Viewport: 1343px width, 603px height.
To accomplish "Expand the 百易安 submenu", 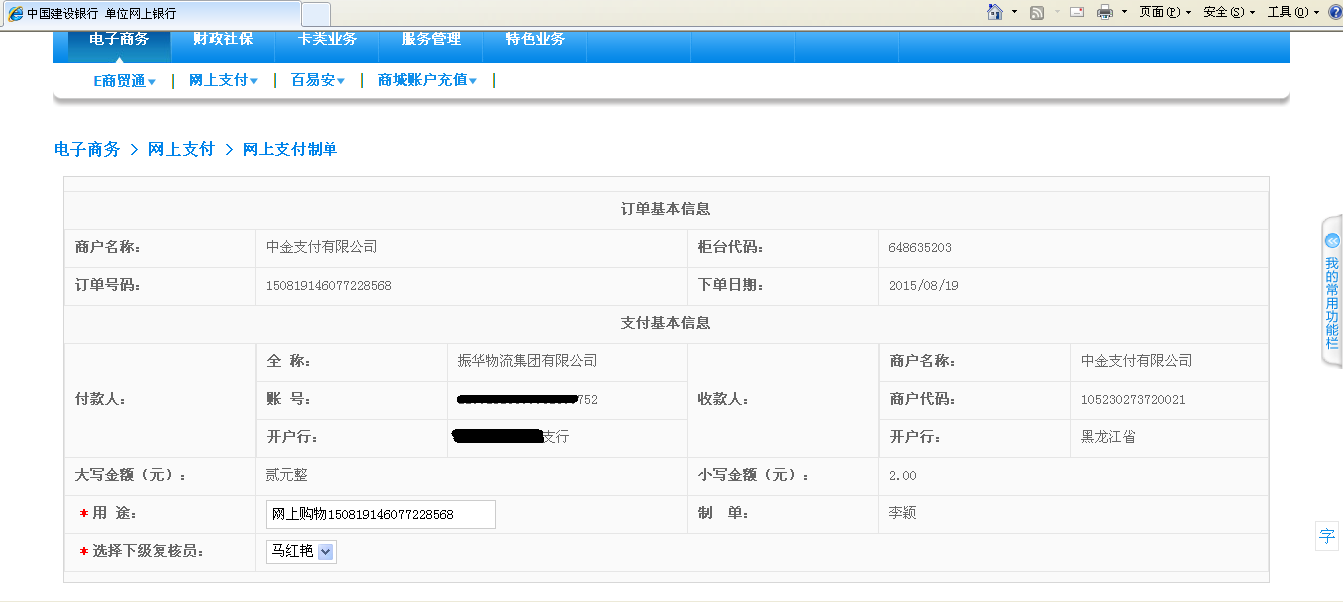I will (x=317, y=81).
